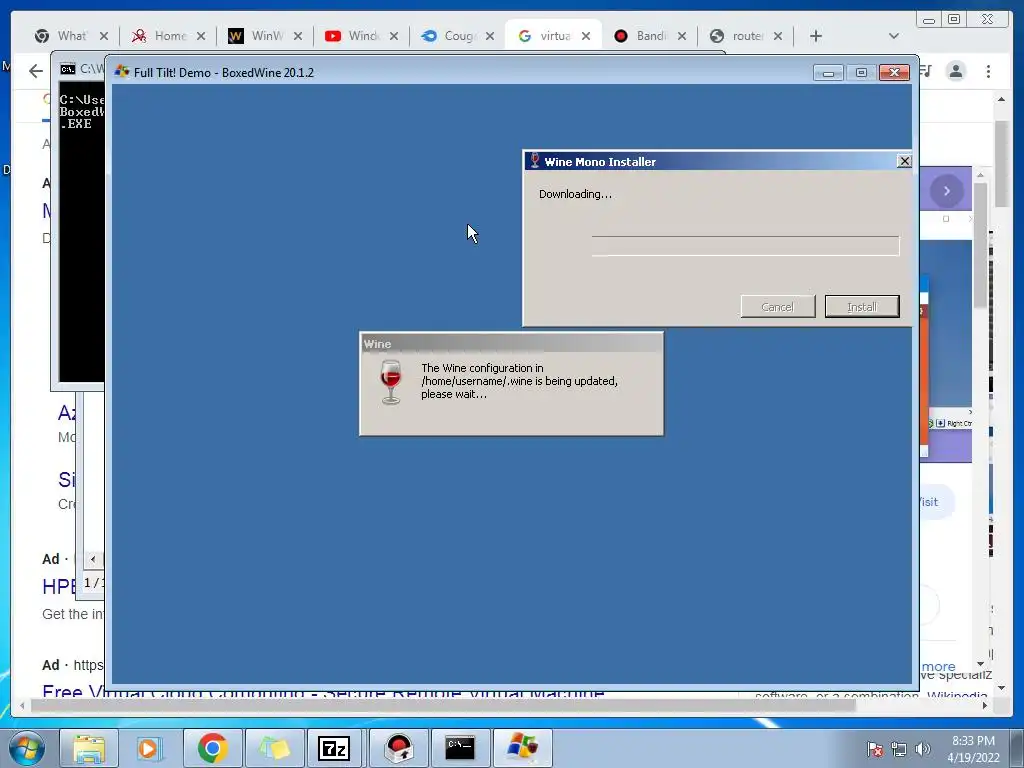Open the Windows Start menu orb

pyautogui.click(x=26, y=748)
